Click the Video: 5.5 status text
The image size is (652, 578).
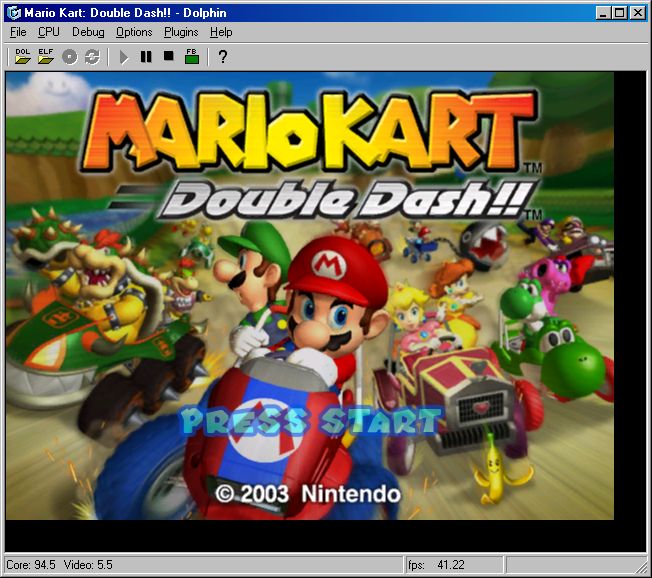point(88,565)
